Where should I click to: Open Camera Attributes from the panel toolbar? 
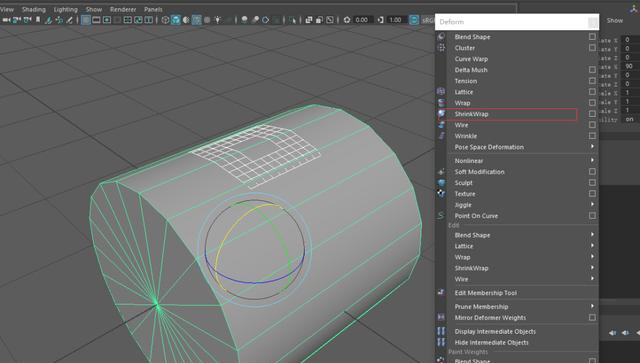(27, 20)
